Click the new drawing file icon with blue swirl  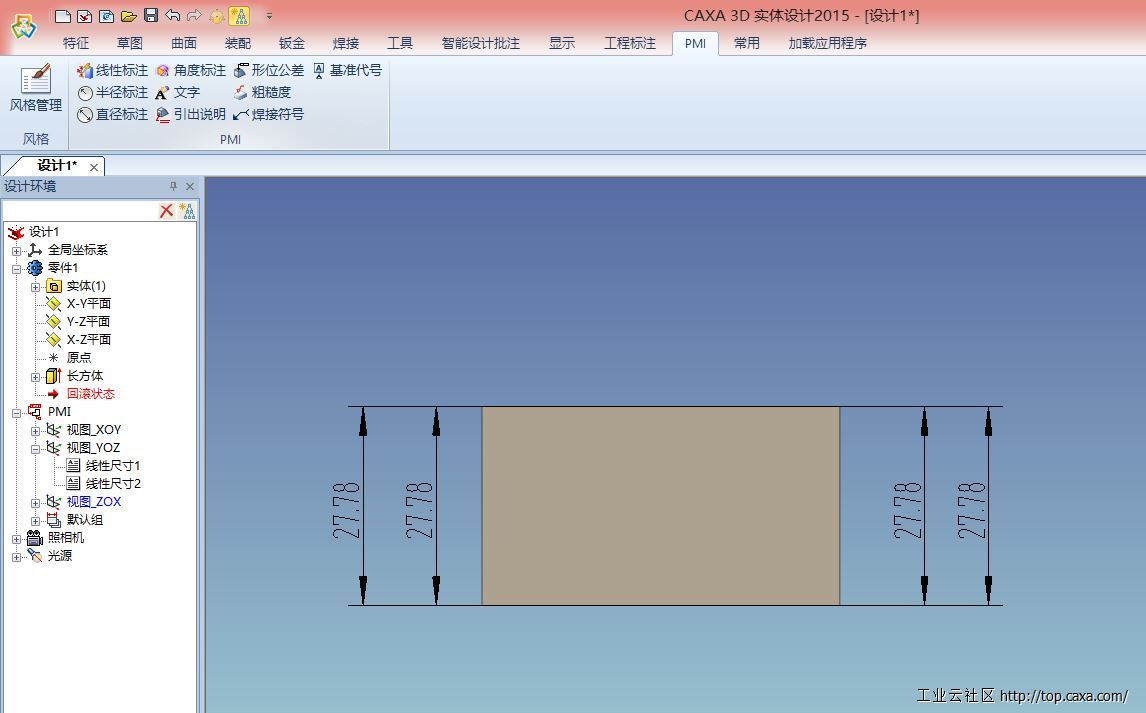click(107, 15)
